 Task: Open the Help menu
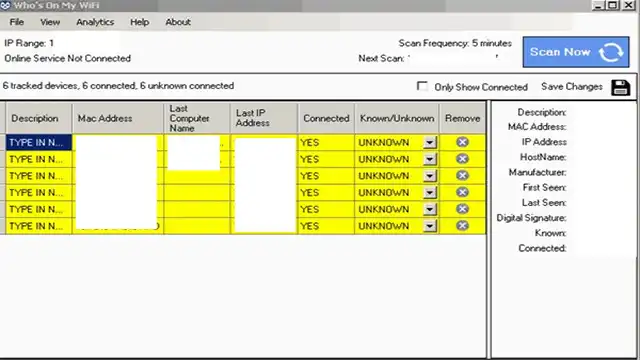click(139, 22)
